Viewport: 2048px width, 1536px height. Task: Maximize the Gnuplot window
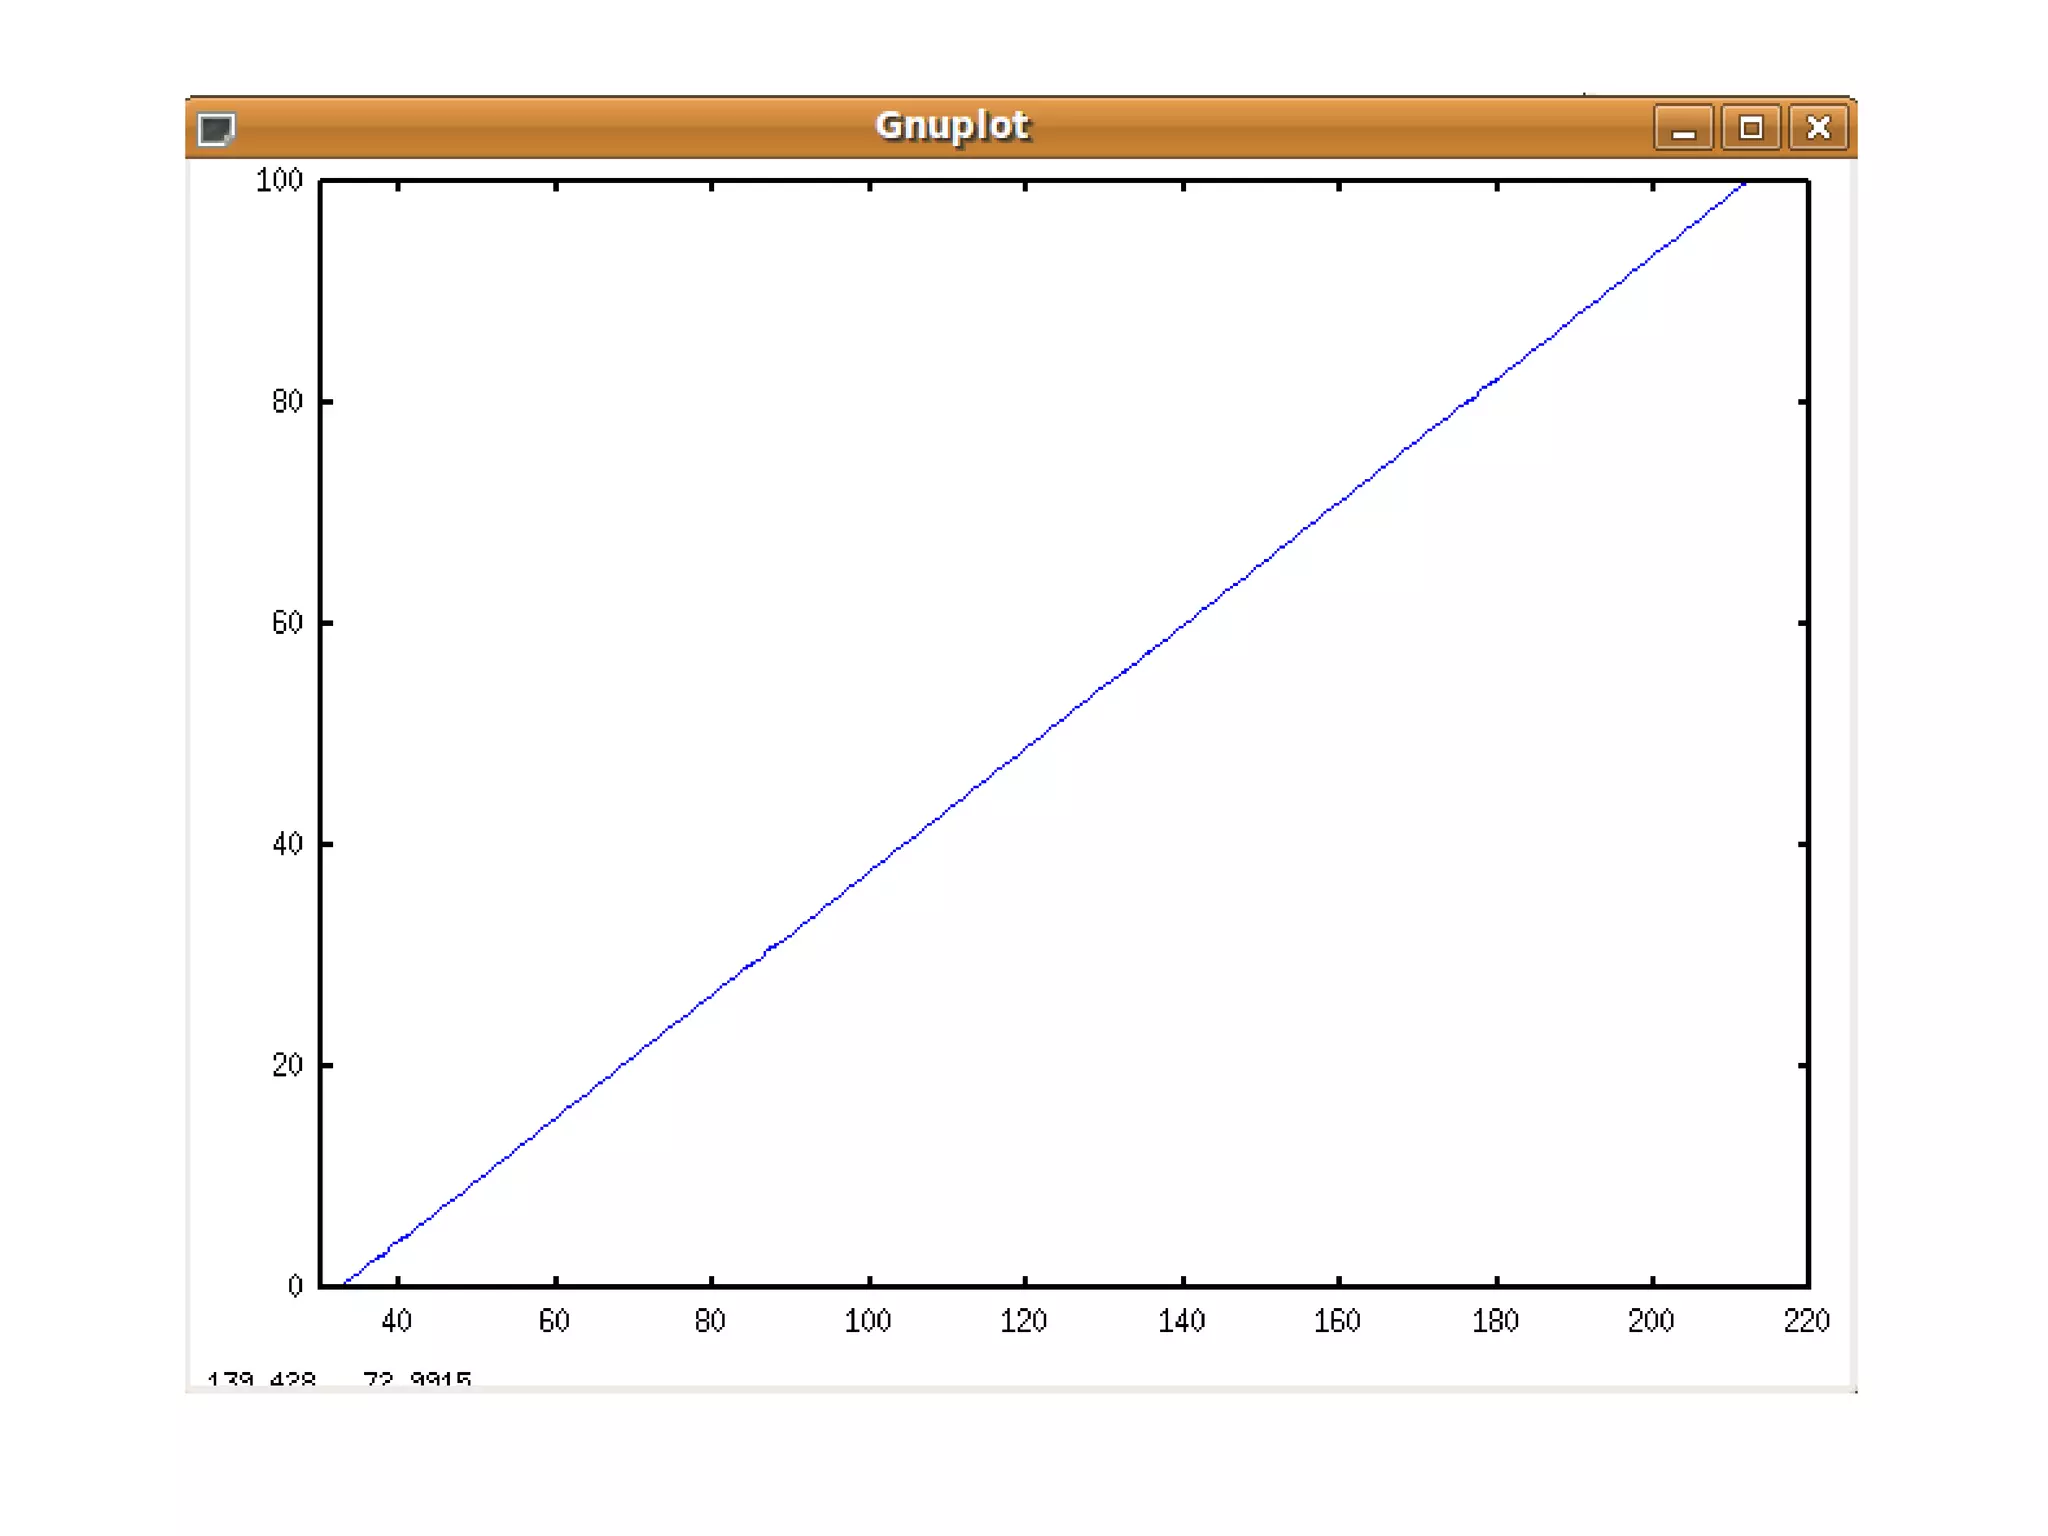(1750, 128)
